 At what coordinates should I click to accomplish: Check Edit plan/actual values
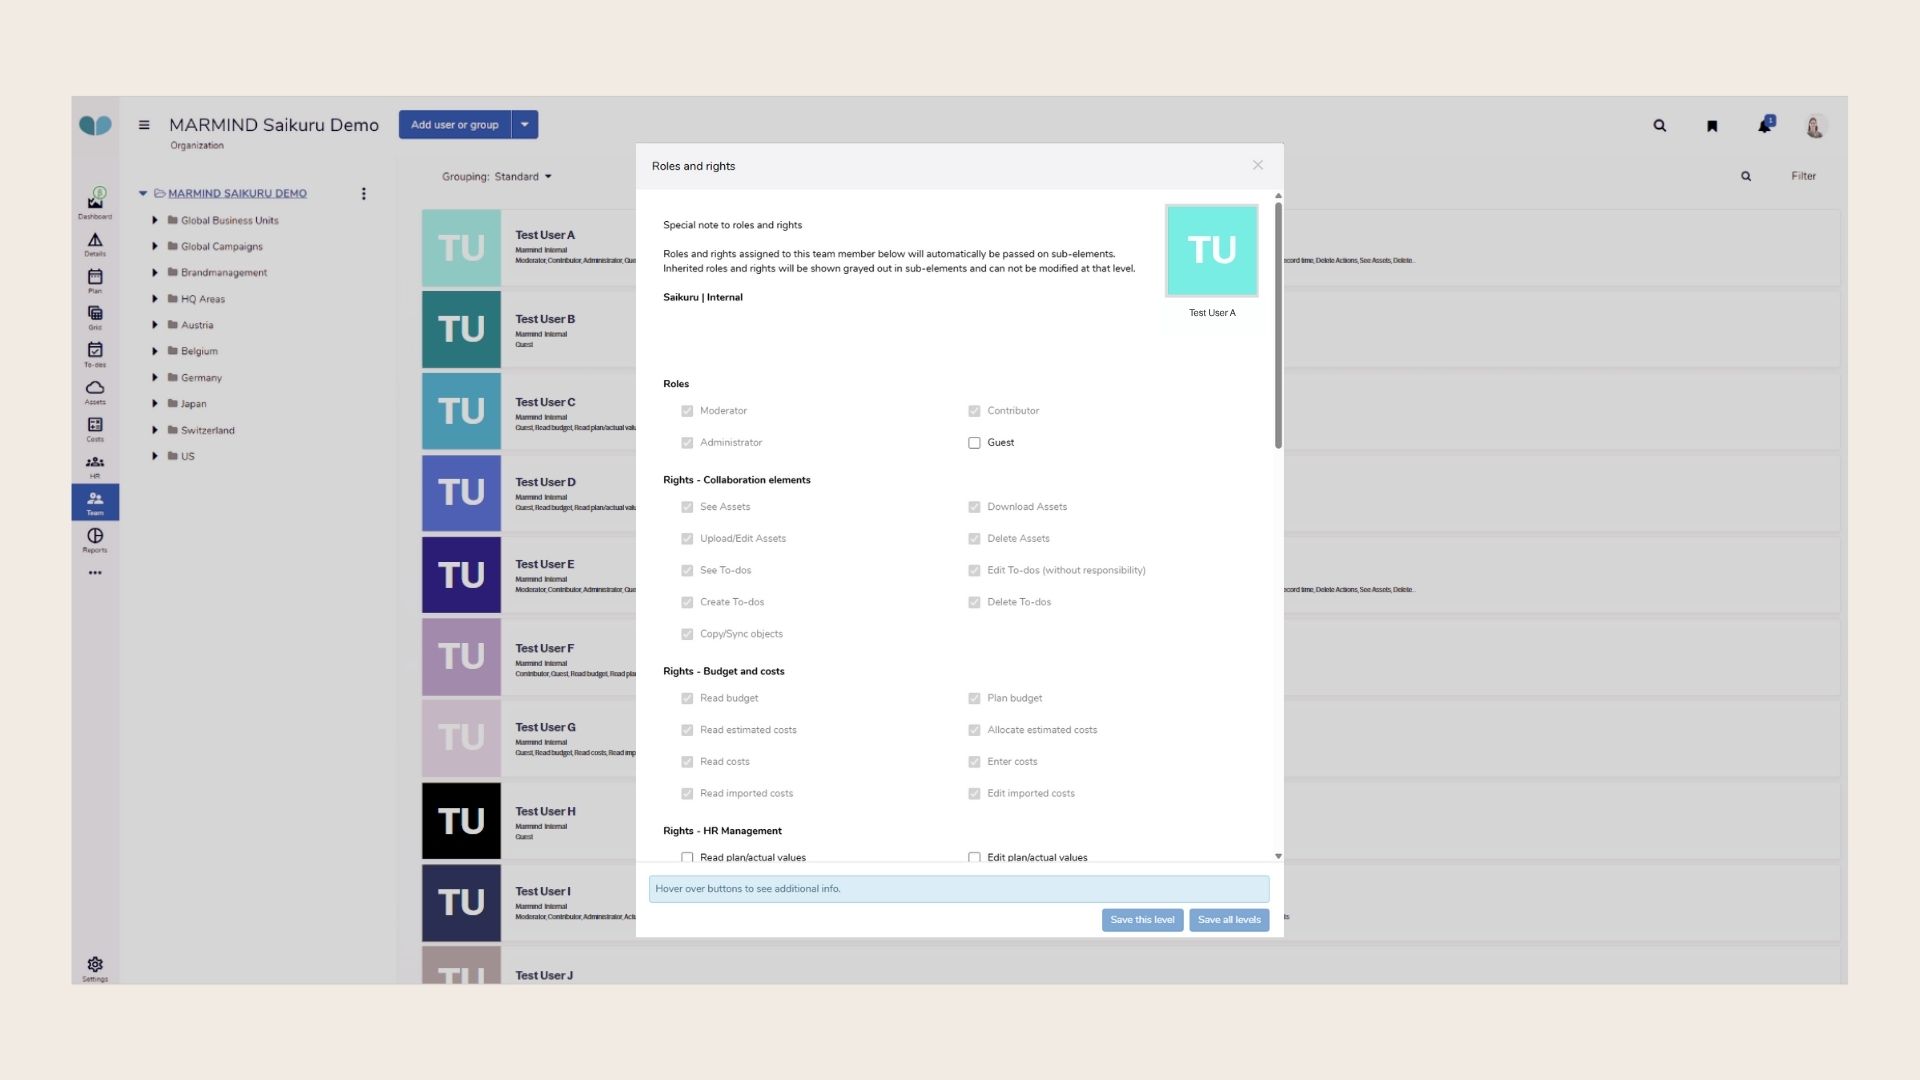[974, 857]
